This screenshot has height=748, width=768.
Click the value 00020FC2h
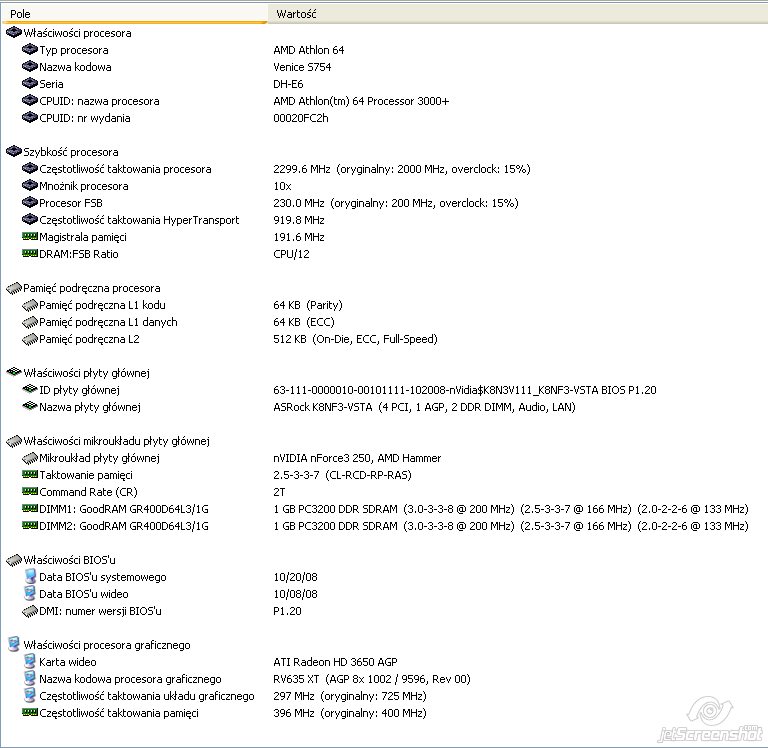coord(301,118)
